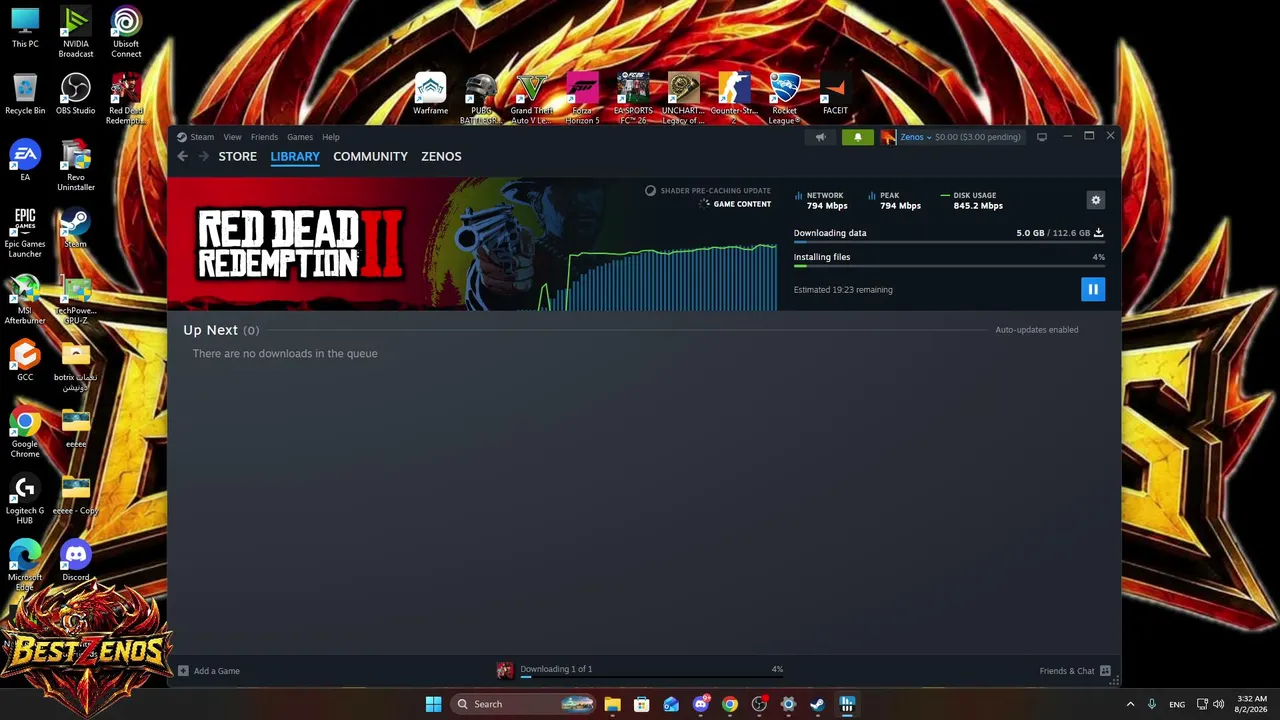This screenshot has height=720, width=1280.
Task: Click the Downloading data progress bar
Action: coord(949,242)
